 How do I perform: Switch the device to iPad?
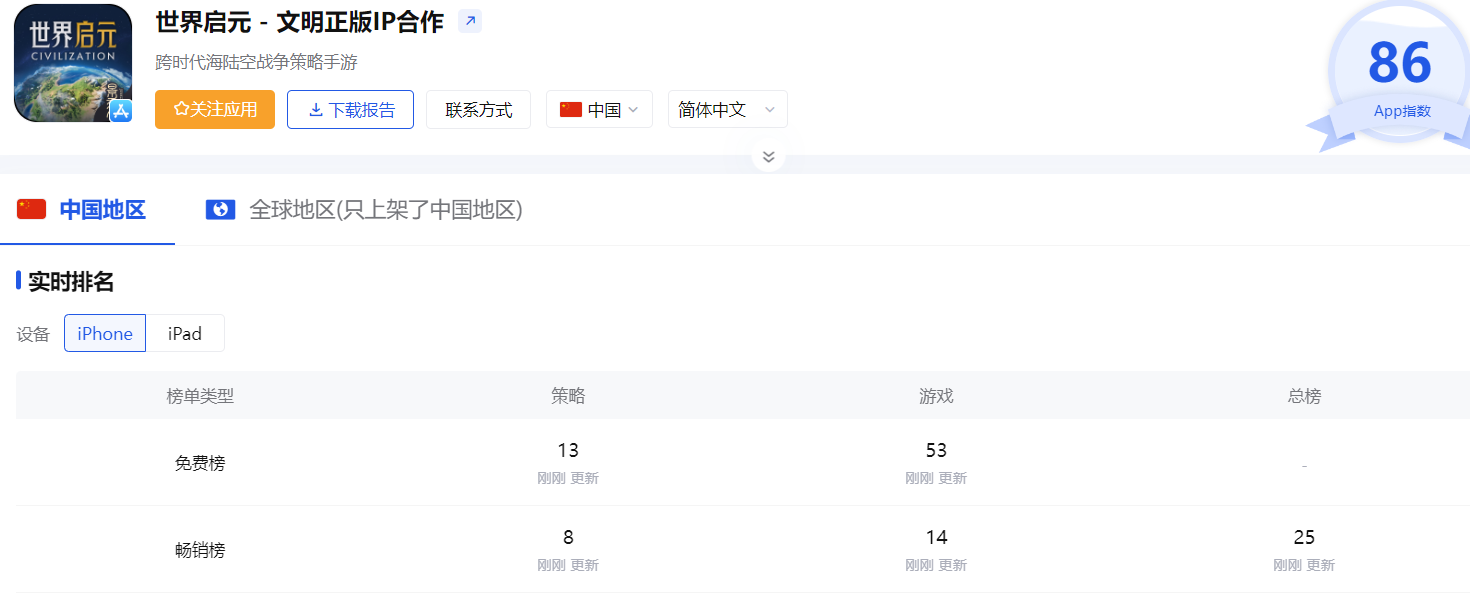(185, 334)
